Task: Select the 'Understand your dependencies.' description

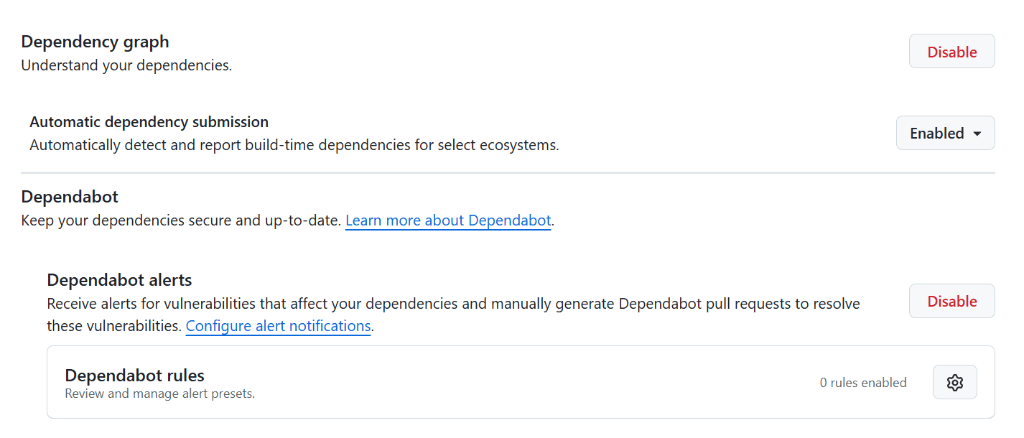Action: [127, 66]
